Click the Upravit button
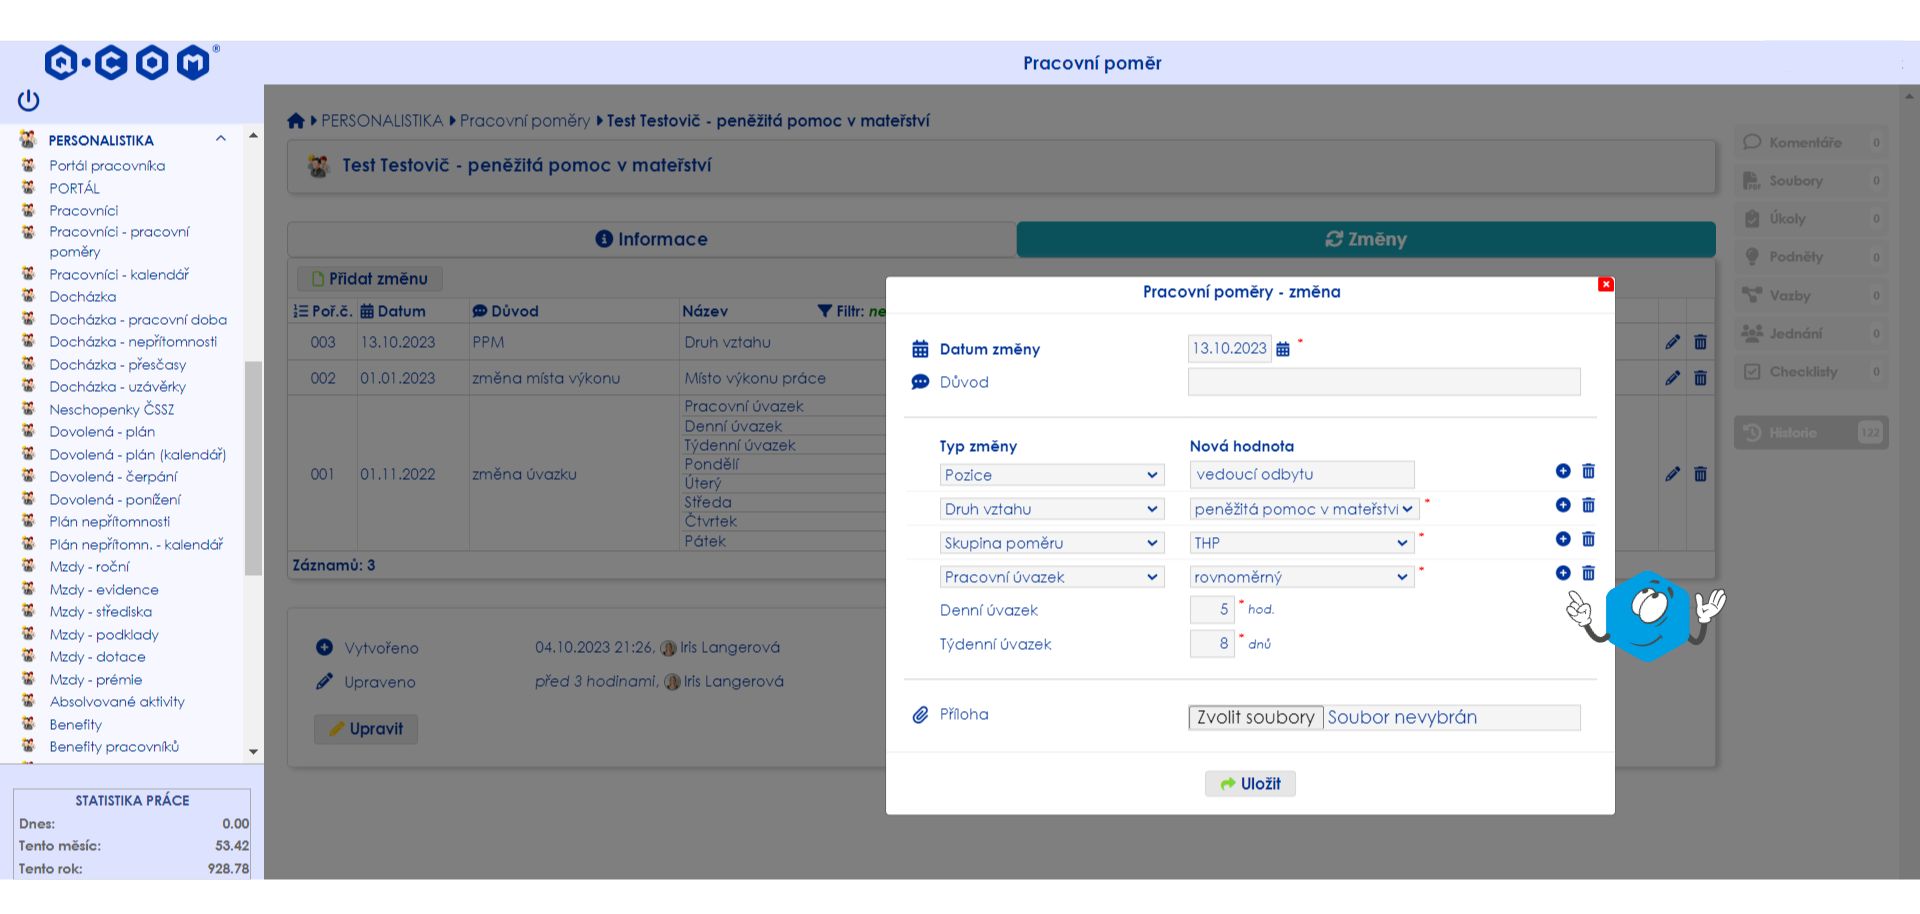The width and height of the screenshot is (1920, 914). coord(366,729)
